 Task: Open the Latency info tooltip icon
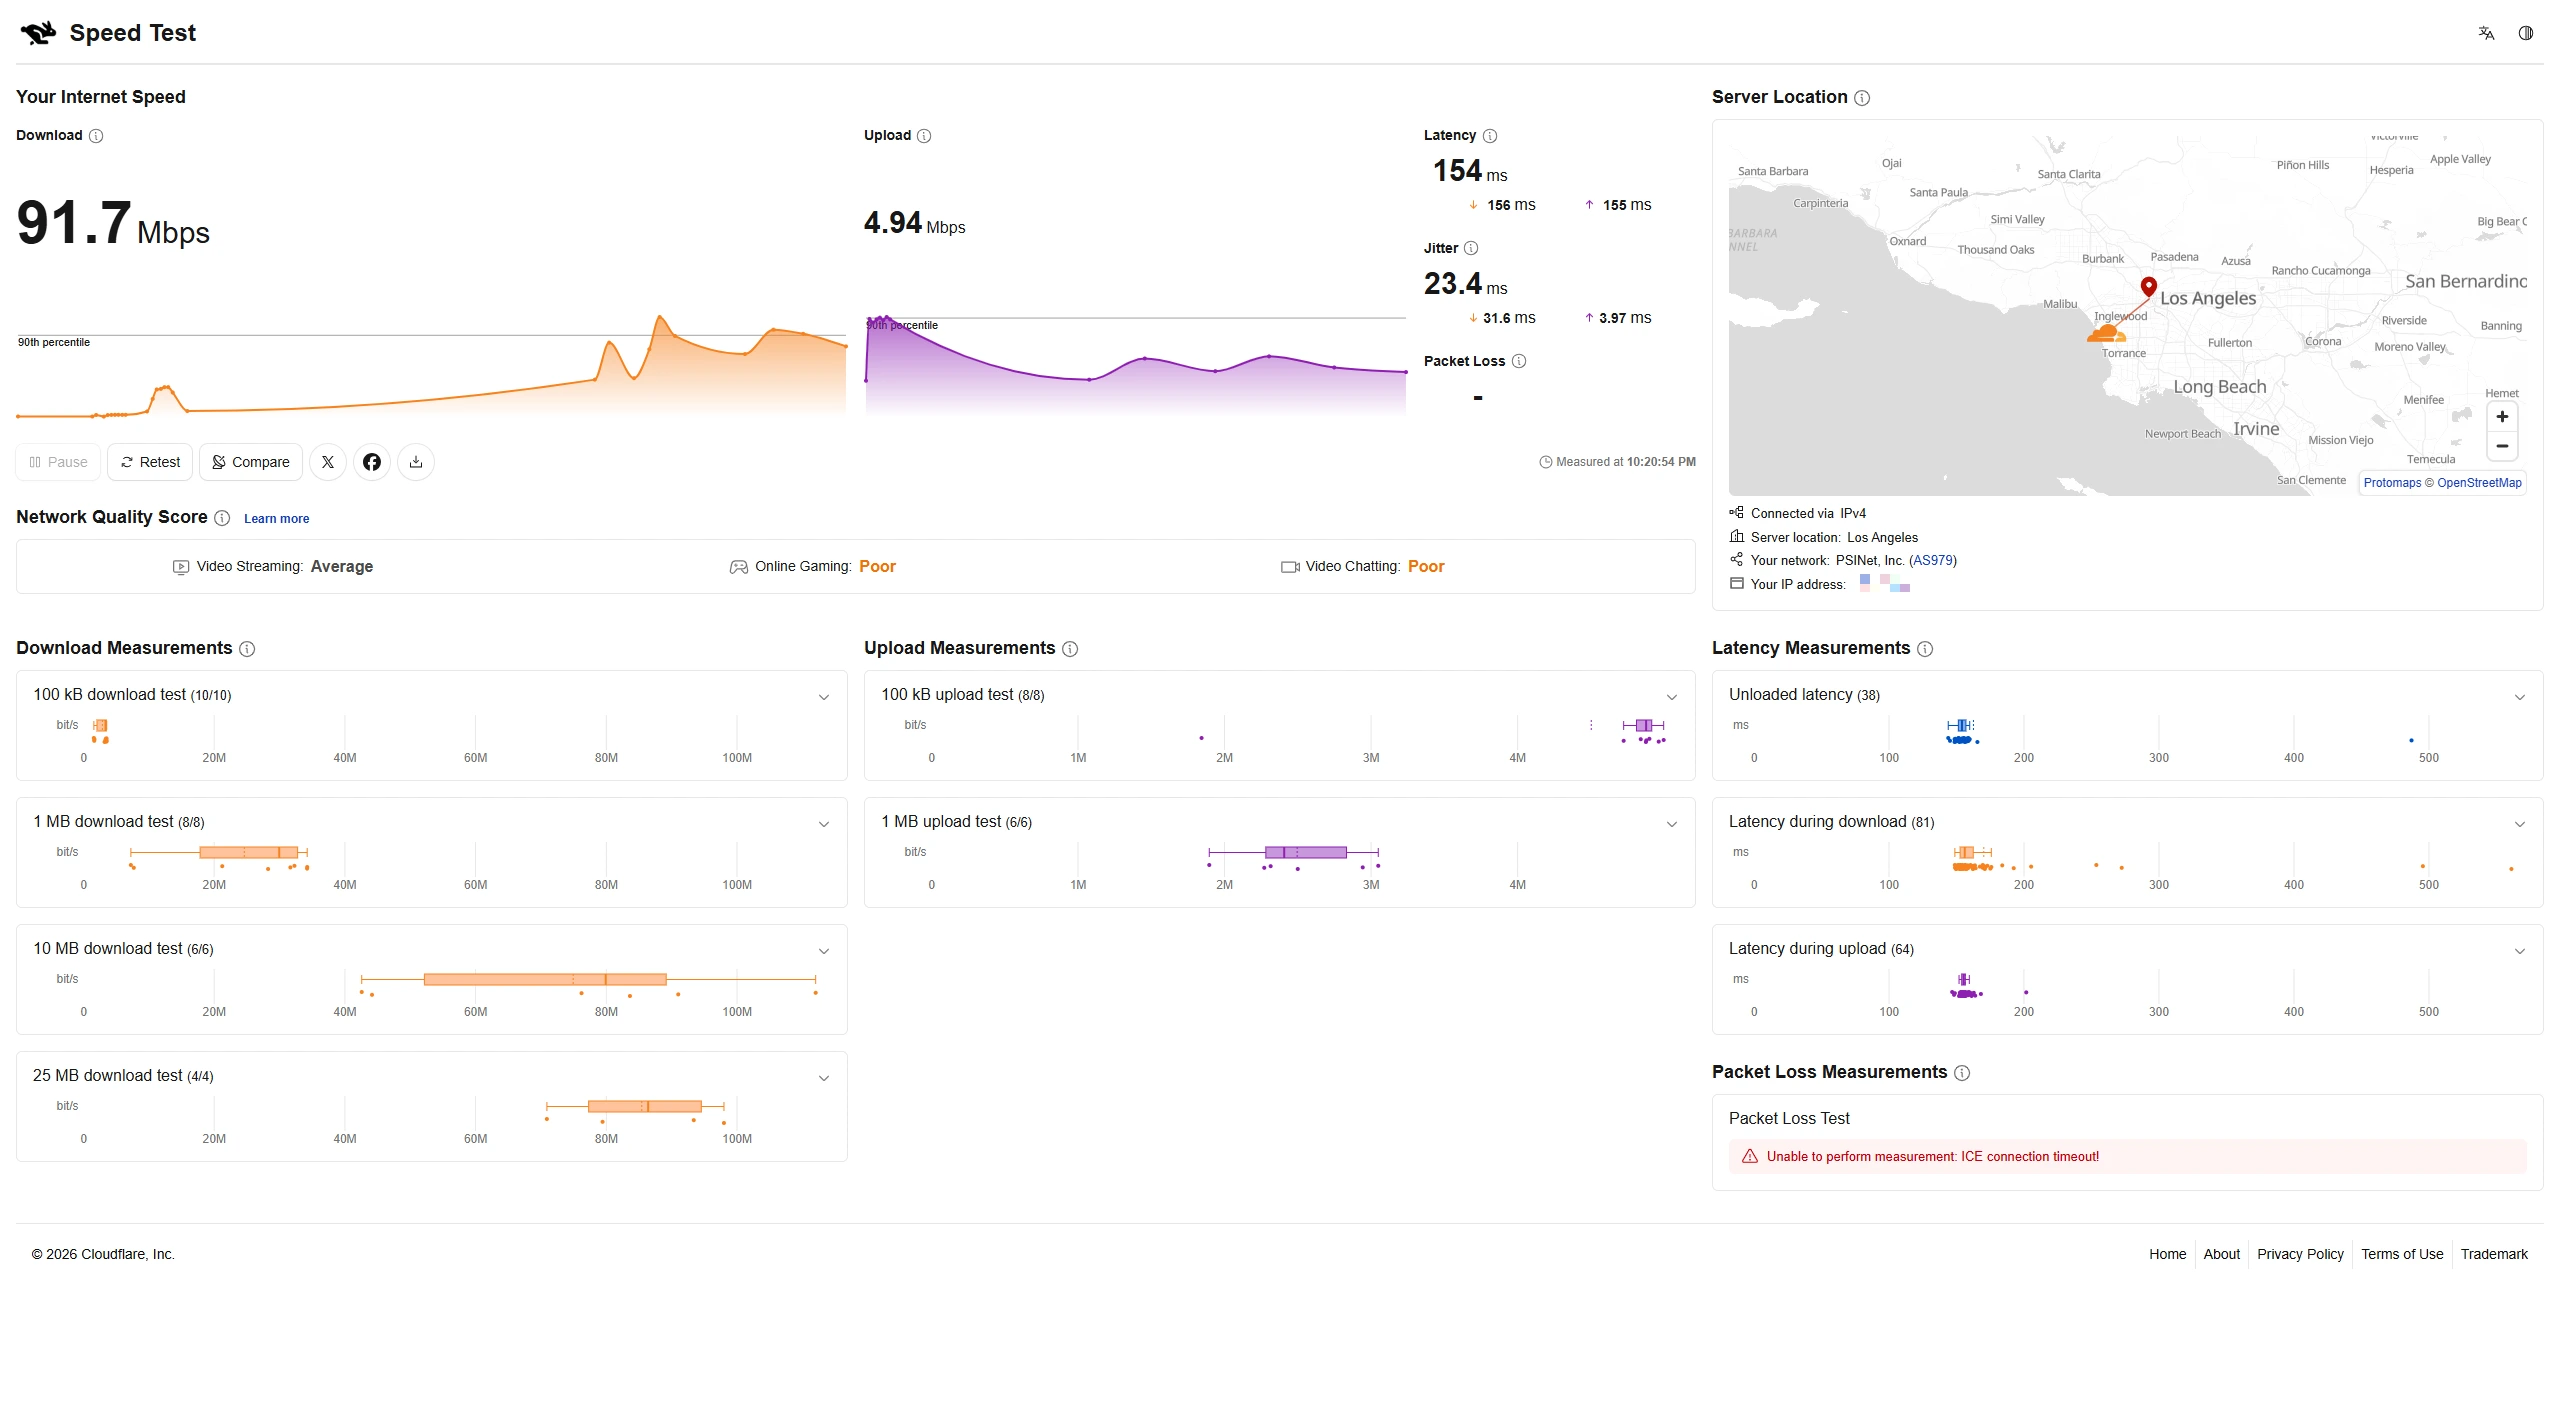tap(1490, 136)
